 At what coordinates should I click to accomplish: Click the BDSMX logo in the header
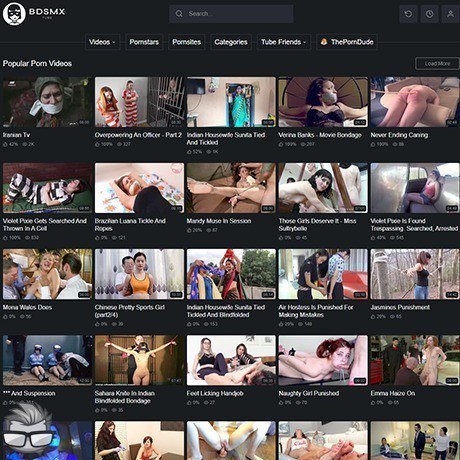34,14
